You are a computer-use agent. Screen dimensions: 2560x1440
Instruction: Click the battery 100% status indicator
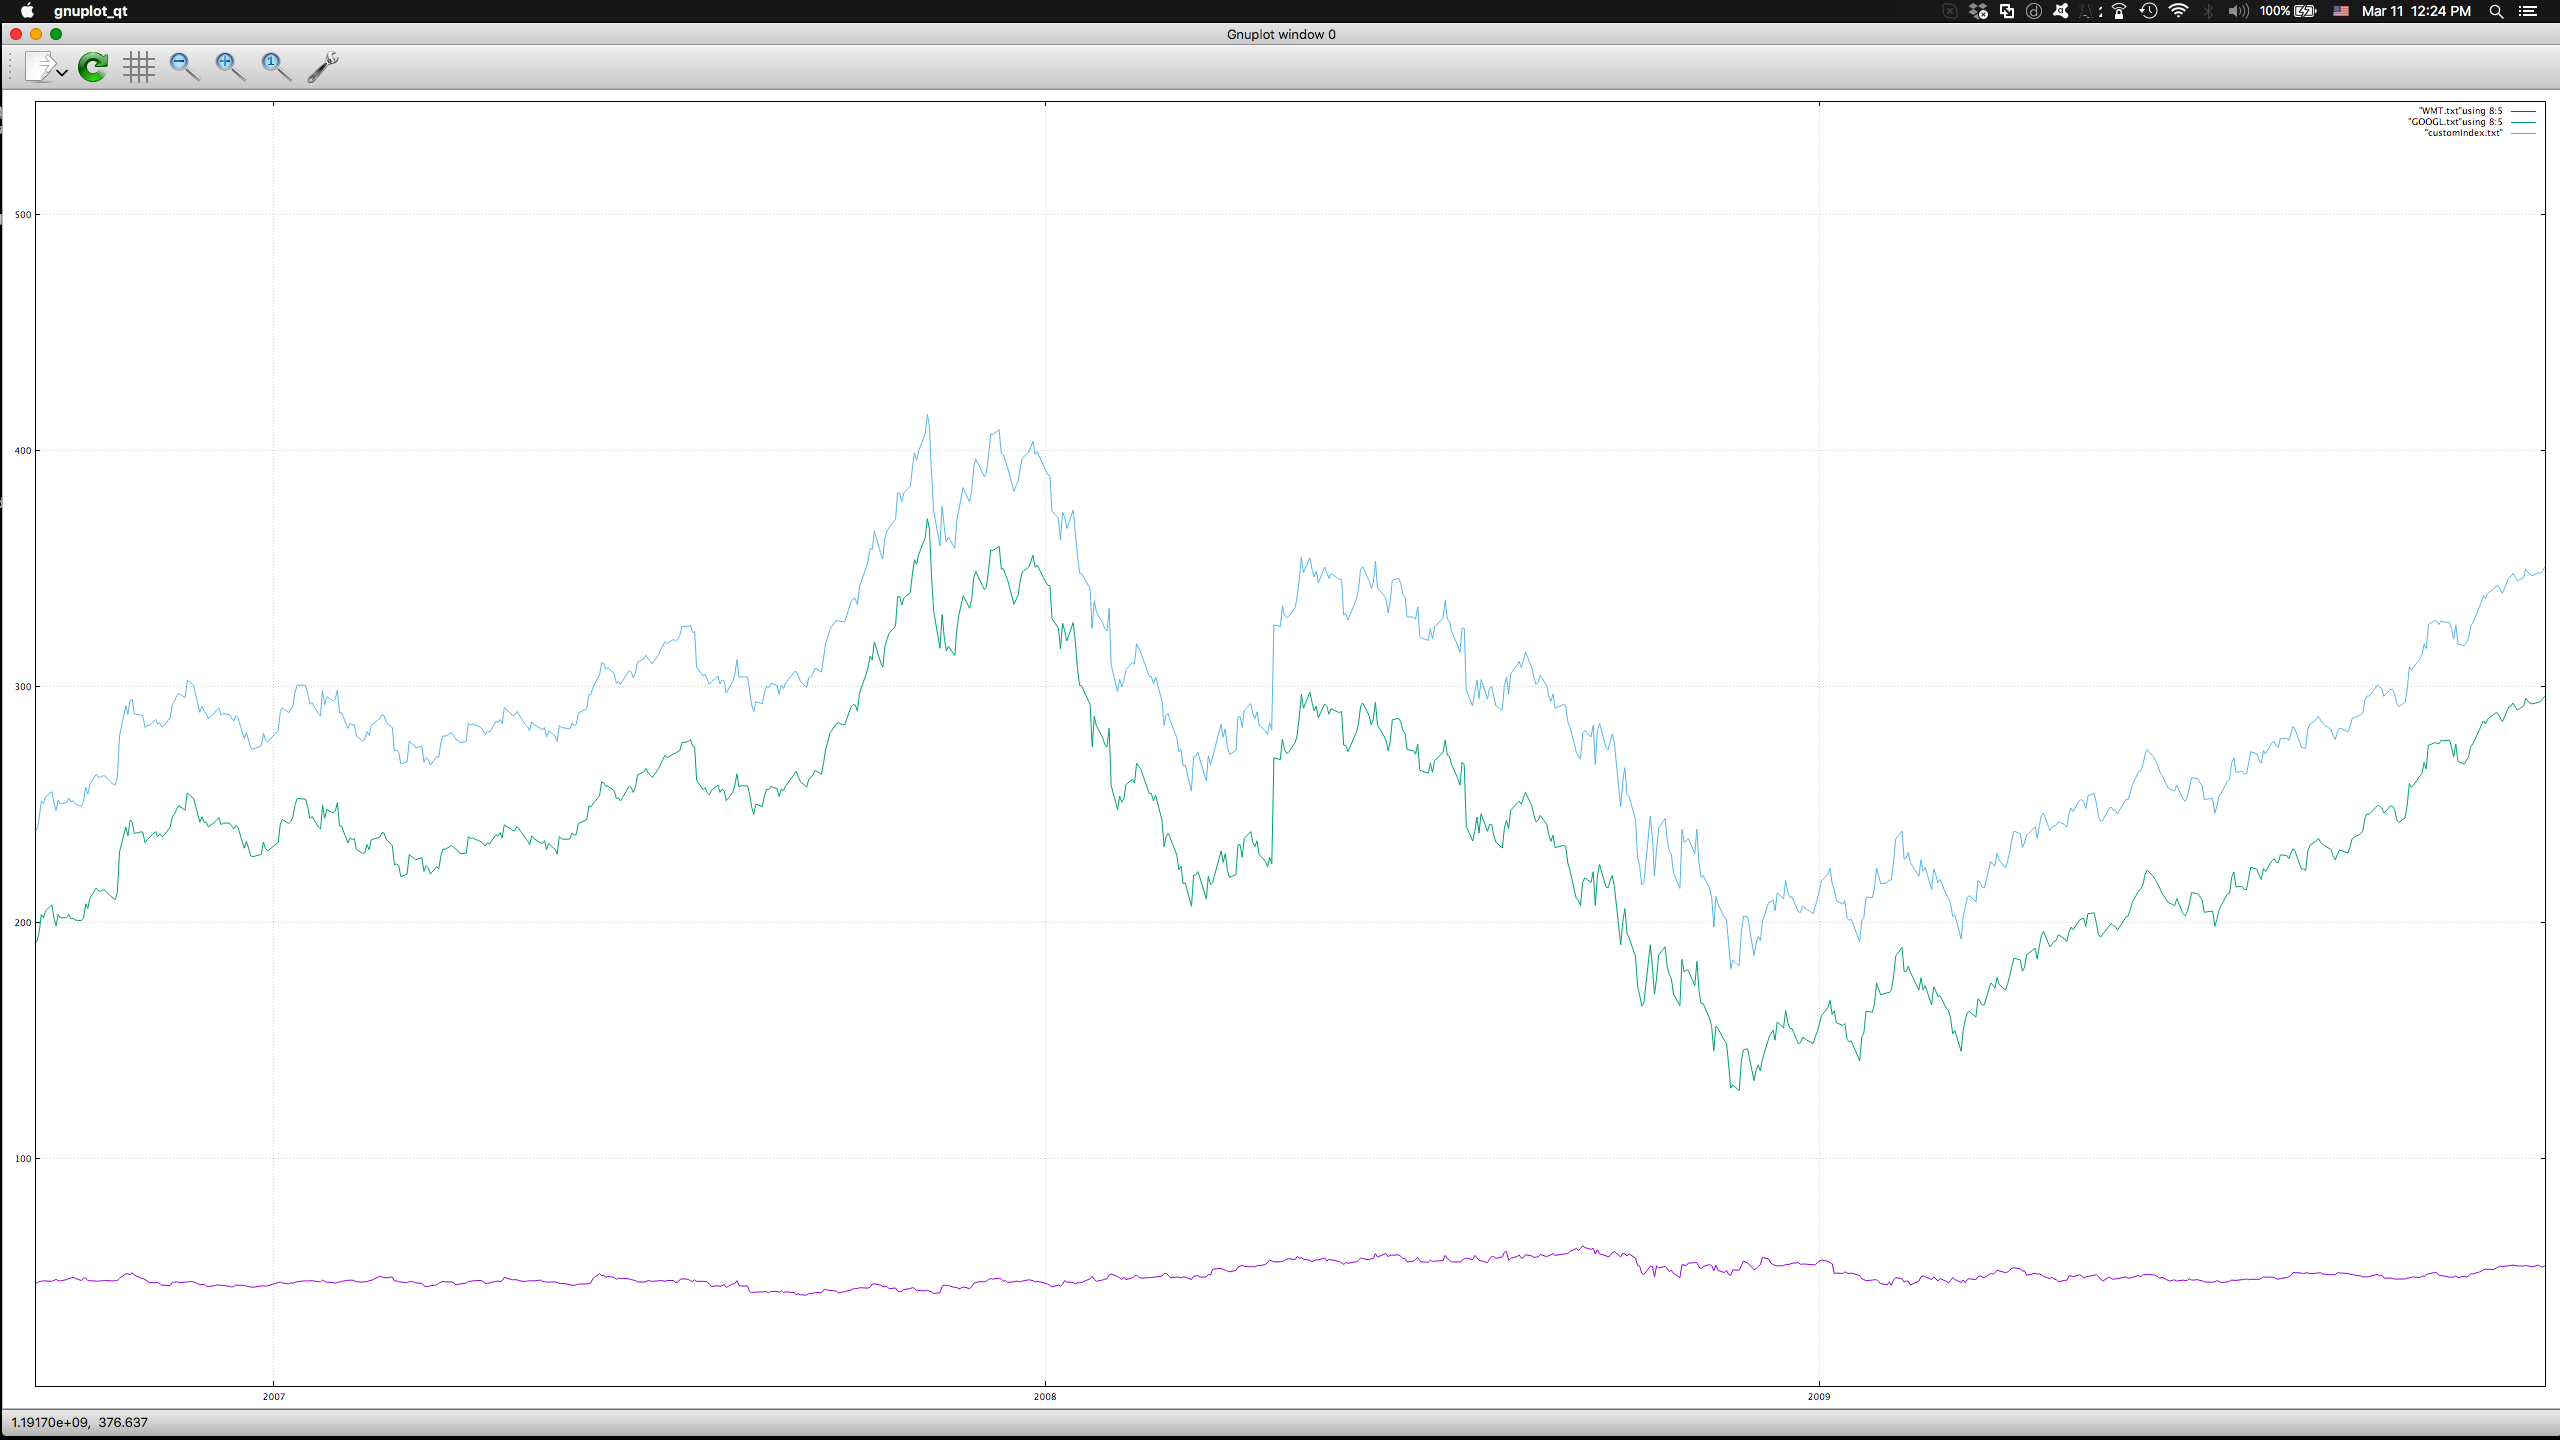[x=2288, y=11]
